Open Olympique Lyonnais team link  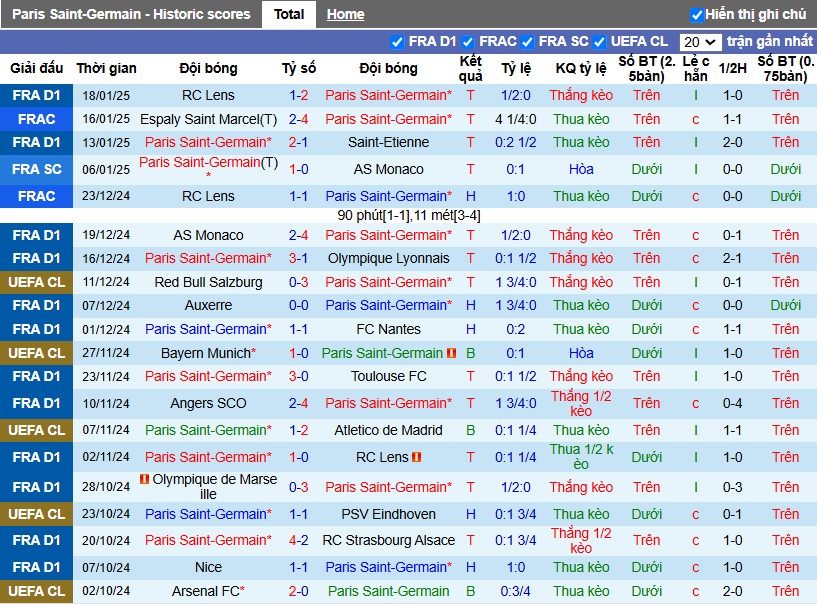pyautogui.click(x=388, y=258)
